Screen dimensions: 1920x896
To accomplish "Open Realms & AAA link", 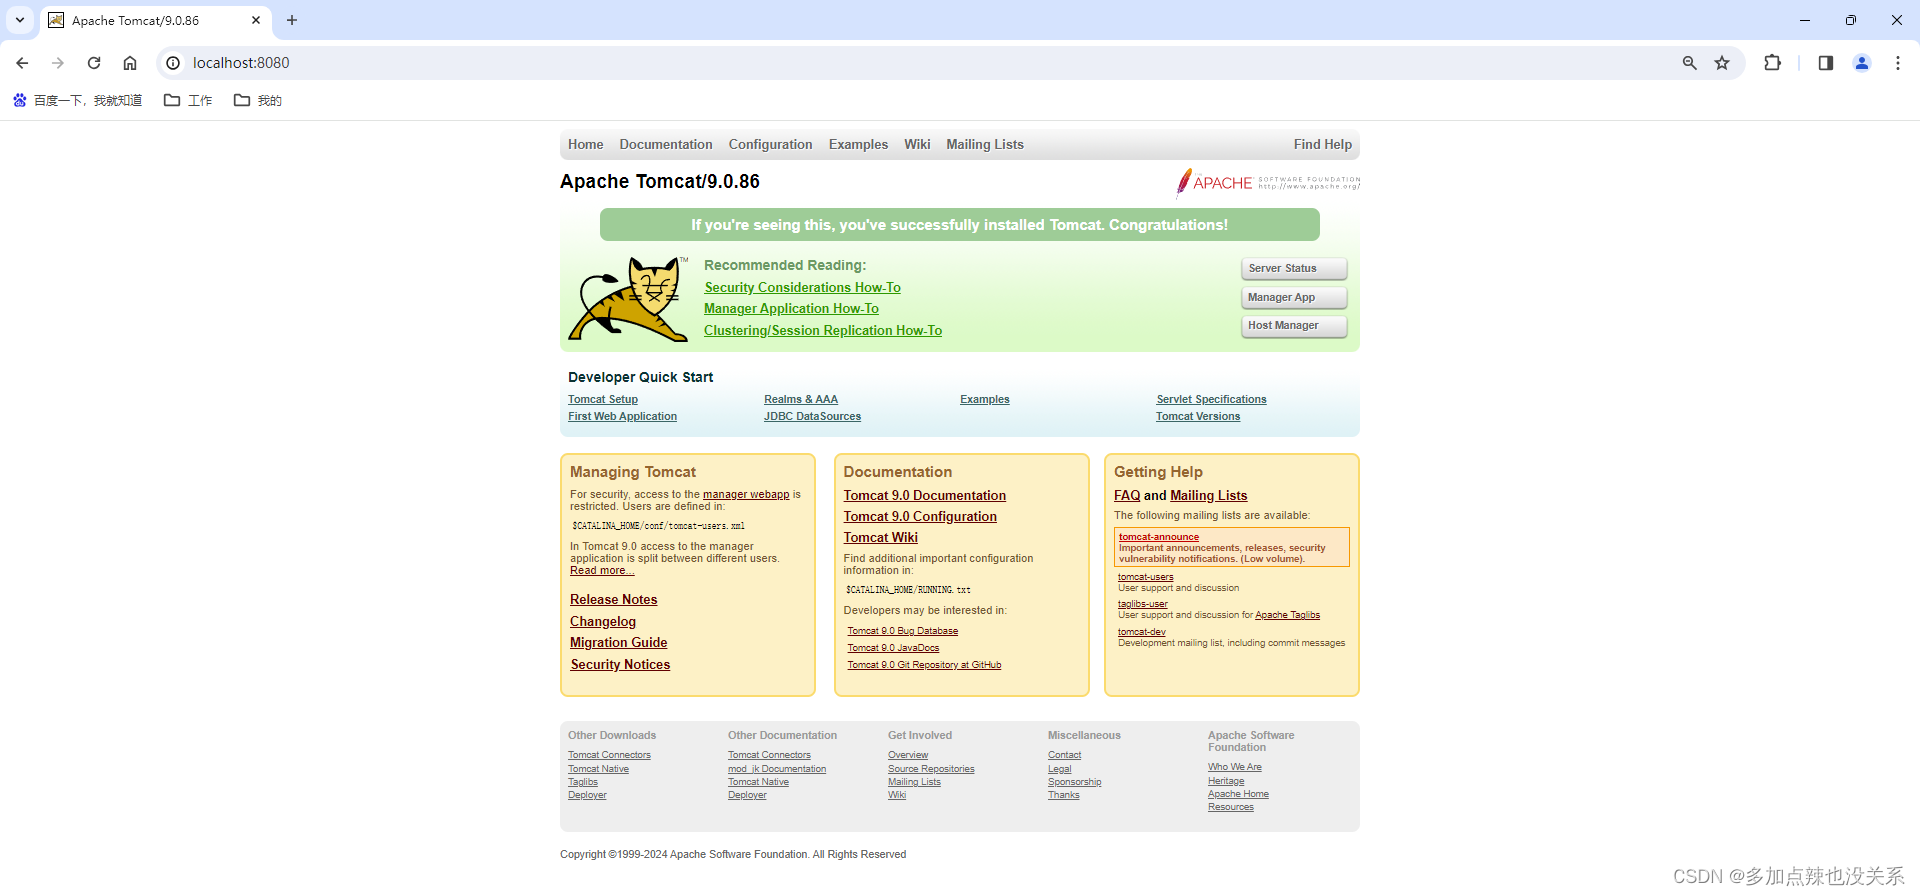I will point(801,399).
